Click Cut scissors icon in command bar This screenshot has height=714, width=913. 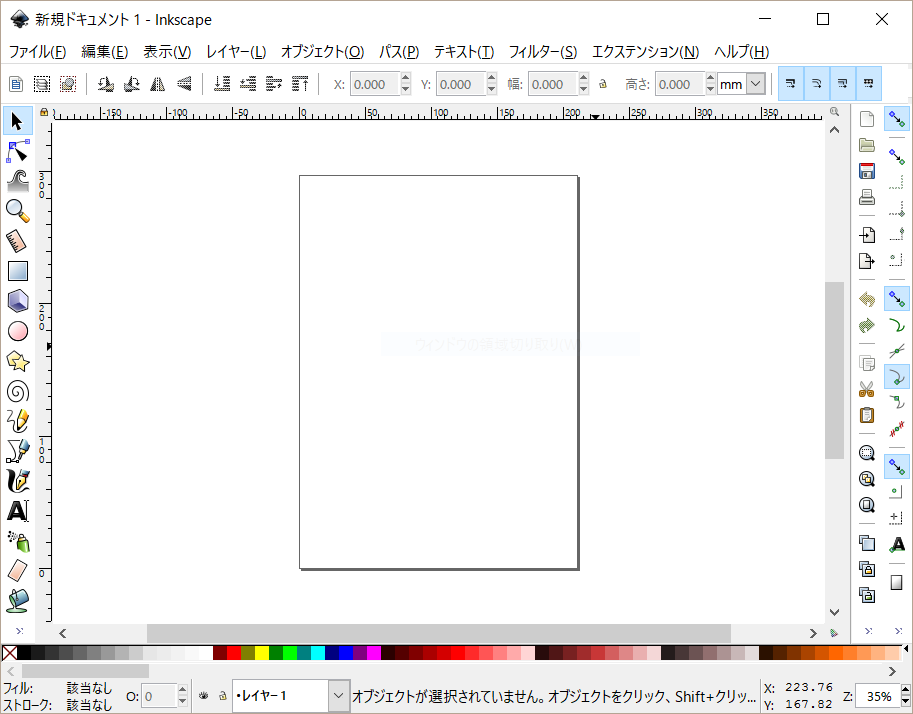[x=867, y=389]
